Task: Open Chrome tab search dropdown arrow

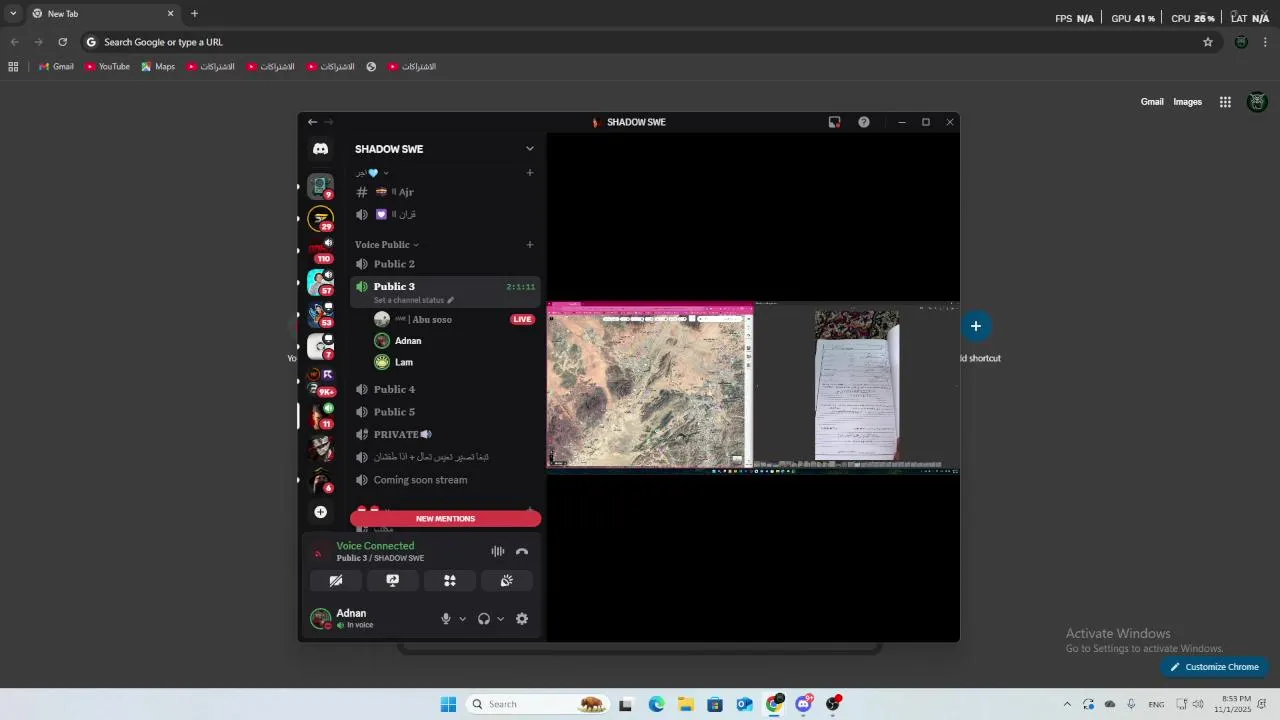Action: click(x=13, y=14)
